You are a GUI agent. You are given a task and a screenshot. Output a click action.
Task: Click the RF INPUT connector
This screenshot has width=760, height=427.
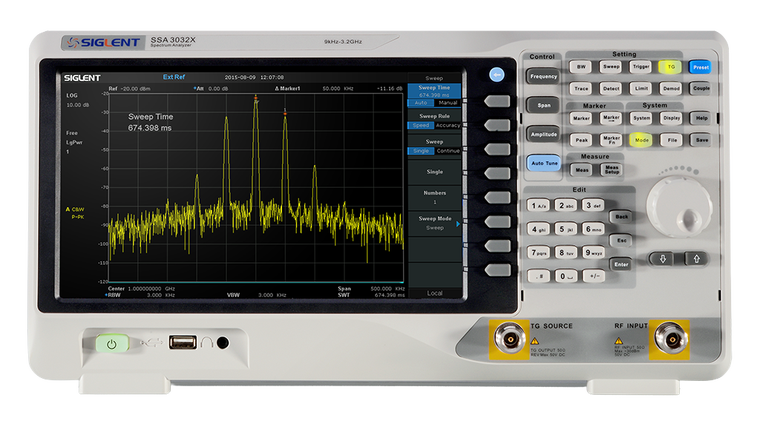pyautogui.click(x=671, y=339)
